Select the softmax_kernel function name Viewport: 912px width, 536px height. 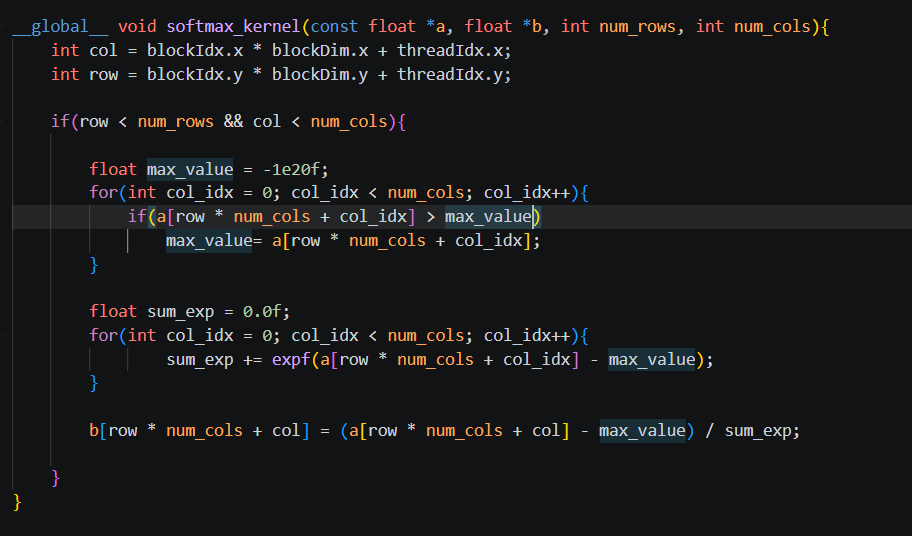click(233, 27)
